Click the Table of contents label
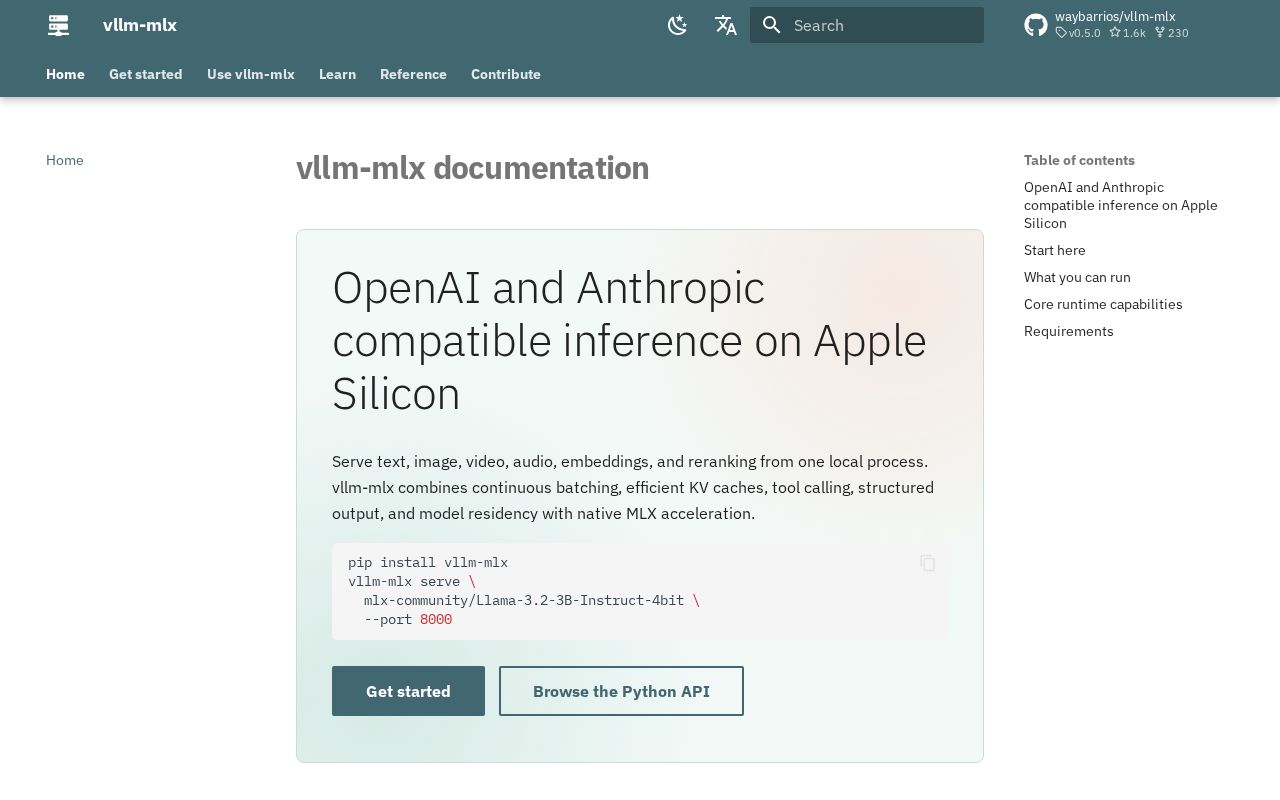1280x800 pixels. 1079,160
